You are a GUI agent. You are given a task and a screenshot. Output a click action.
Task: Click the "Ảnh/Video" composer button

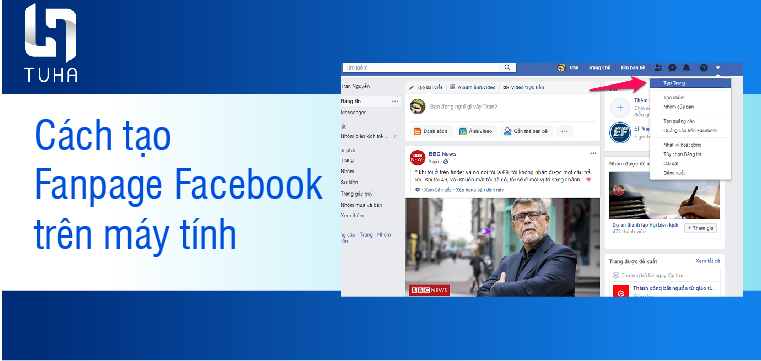pos(476,131)
